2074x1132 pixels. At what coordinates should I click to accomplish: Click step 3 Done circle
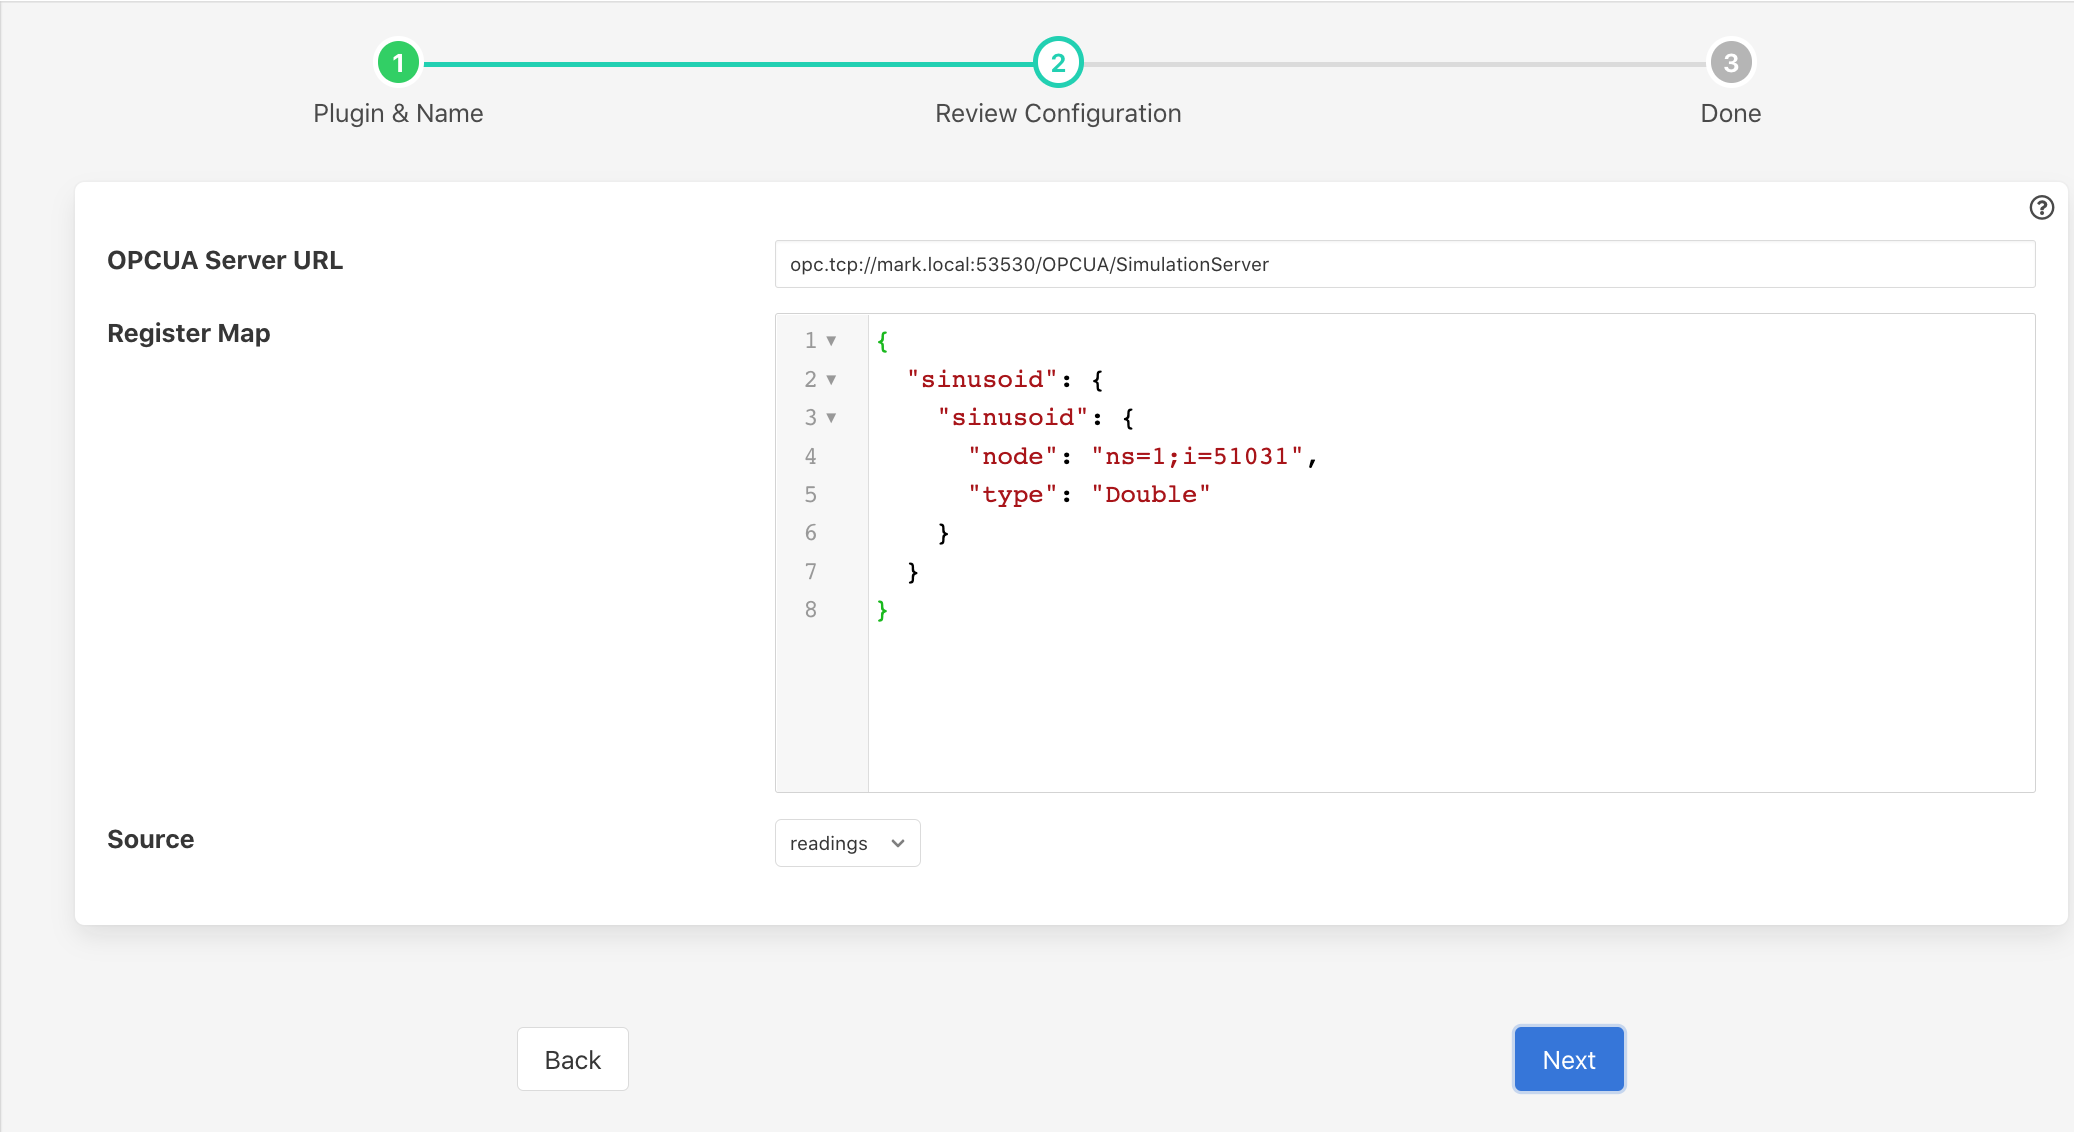(x=1730, y=63)
